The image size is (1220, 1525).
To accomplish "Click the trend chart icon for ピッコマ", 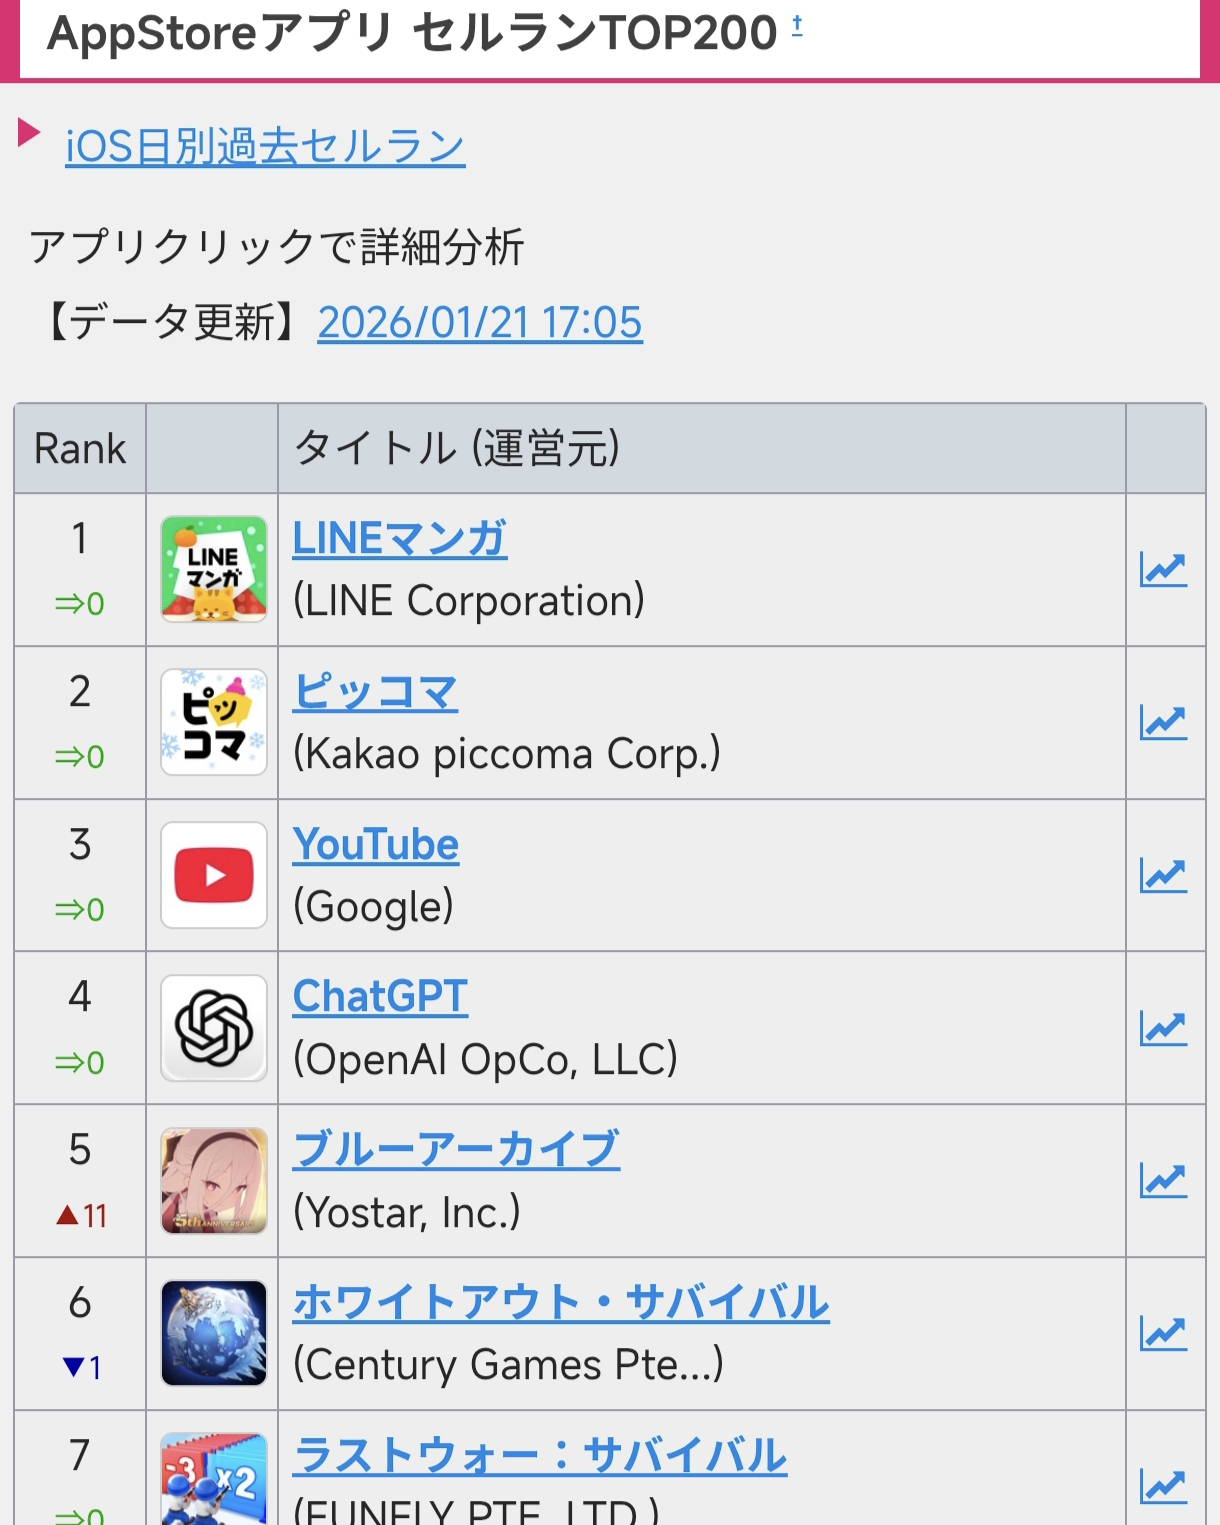I will 1163,723.
